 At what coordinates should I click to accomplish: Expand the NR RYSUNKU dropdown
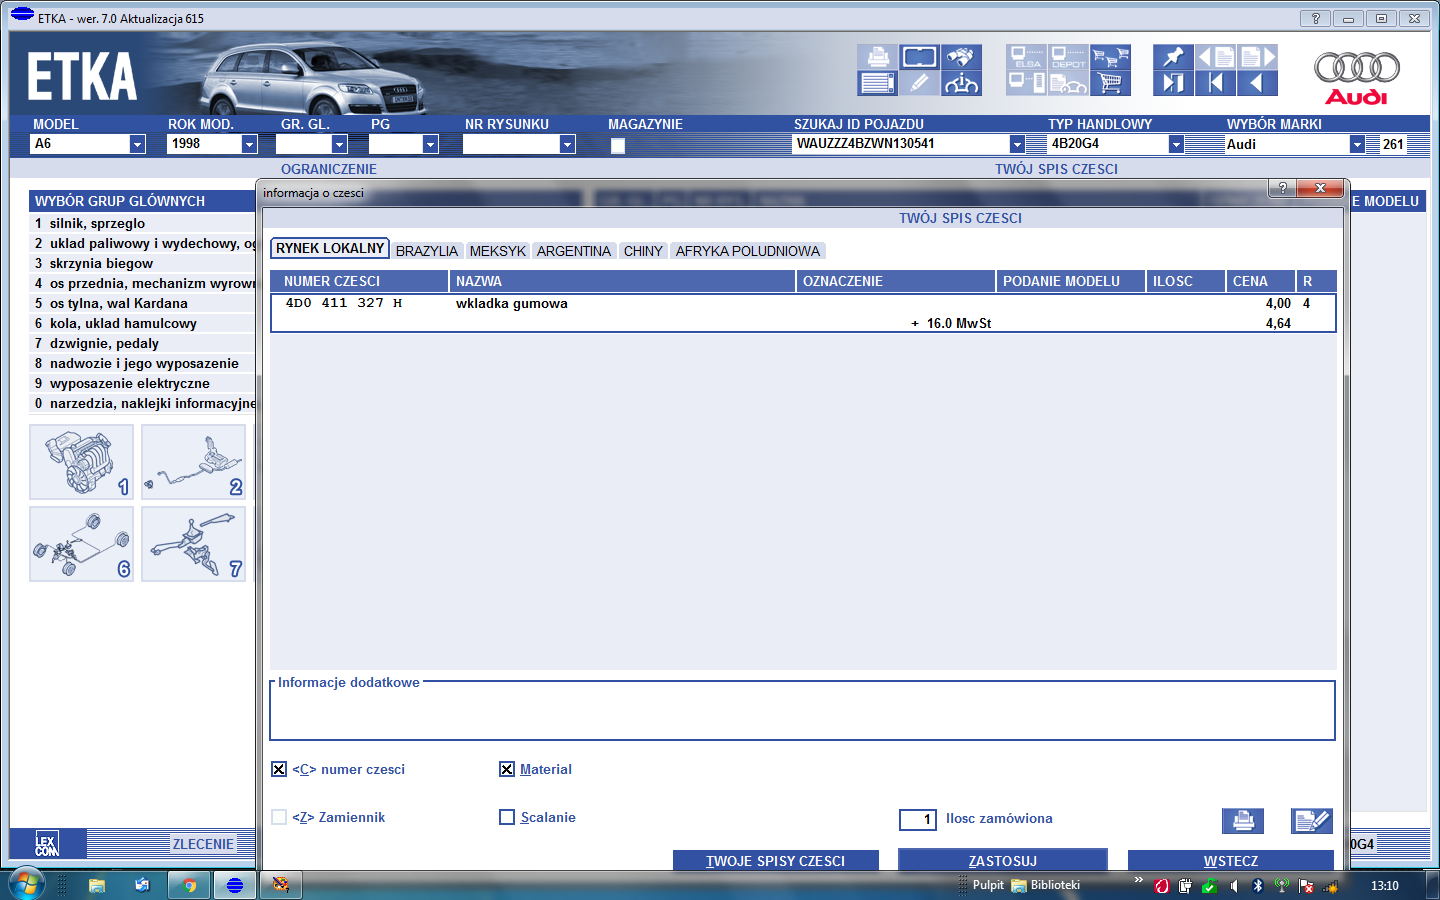[567, 144]
